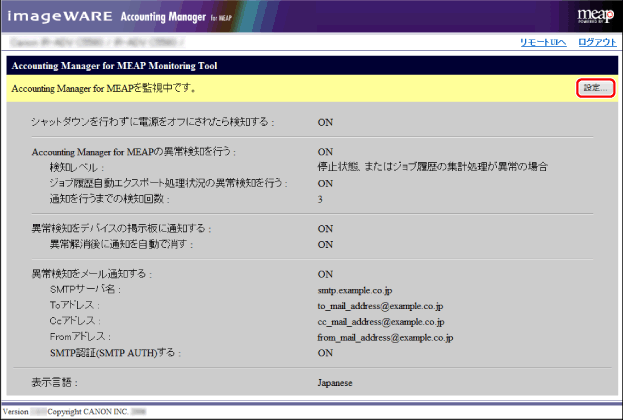Click the shutdown detection ON value
The image size is (623, 420).
click(x=325, y=122)
